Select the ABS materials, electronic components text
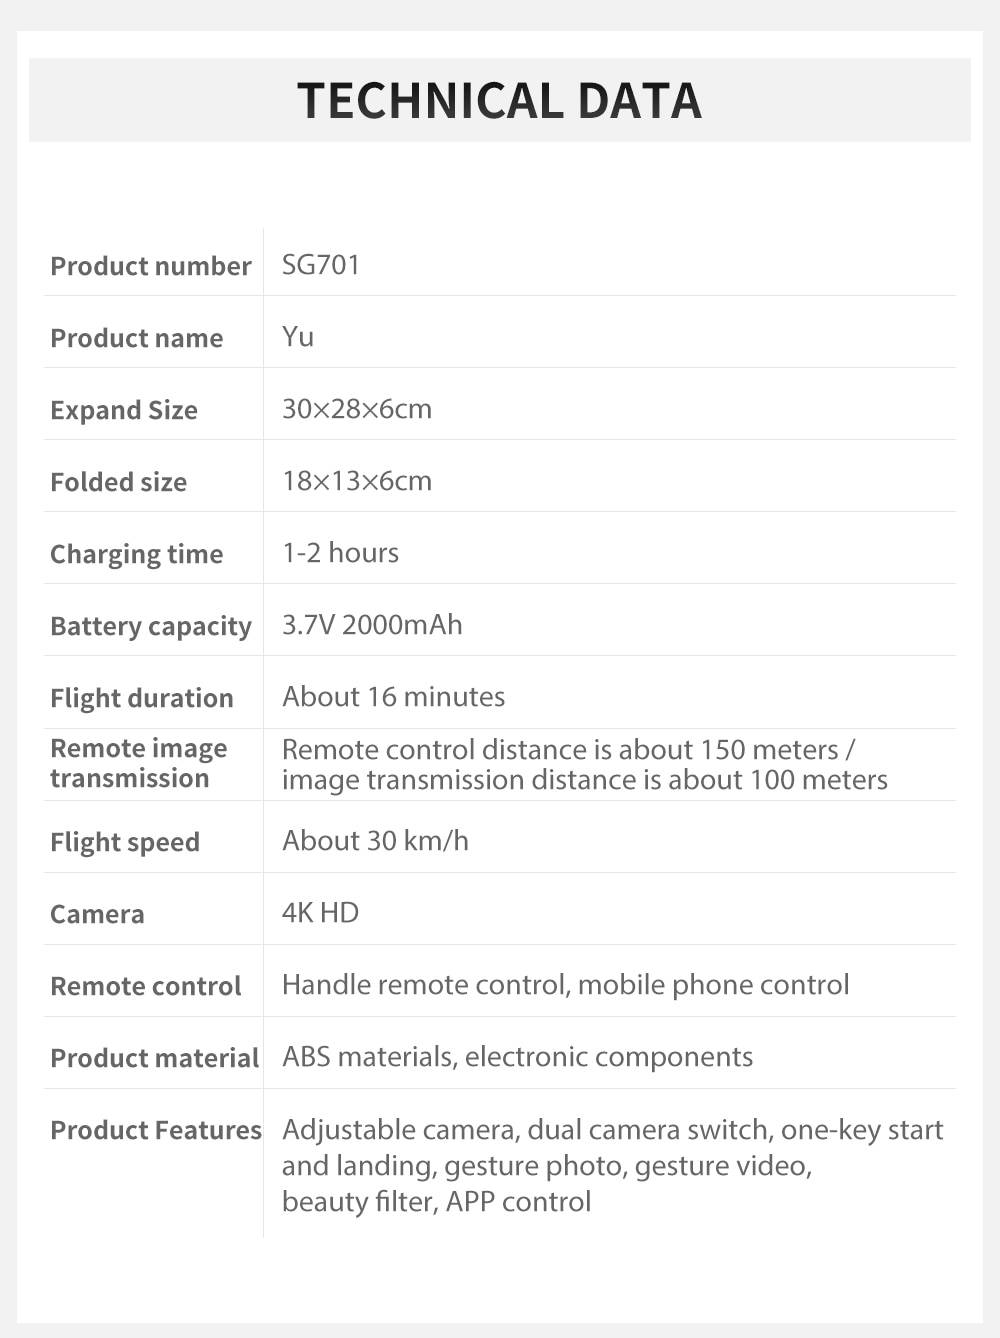1000x1338 pixels. pyautogui.click(x=517, y=1057)
